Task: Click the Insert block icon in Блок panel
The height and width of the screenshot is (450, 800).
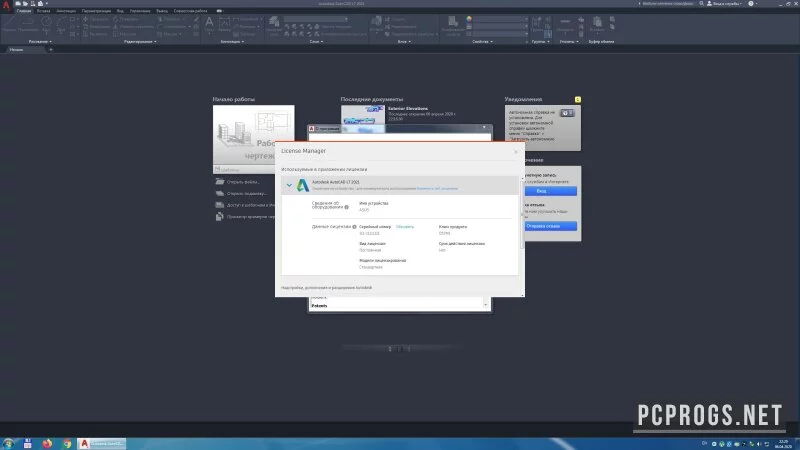Action: click(x=377, y=24)
